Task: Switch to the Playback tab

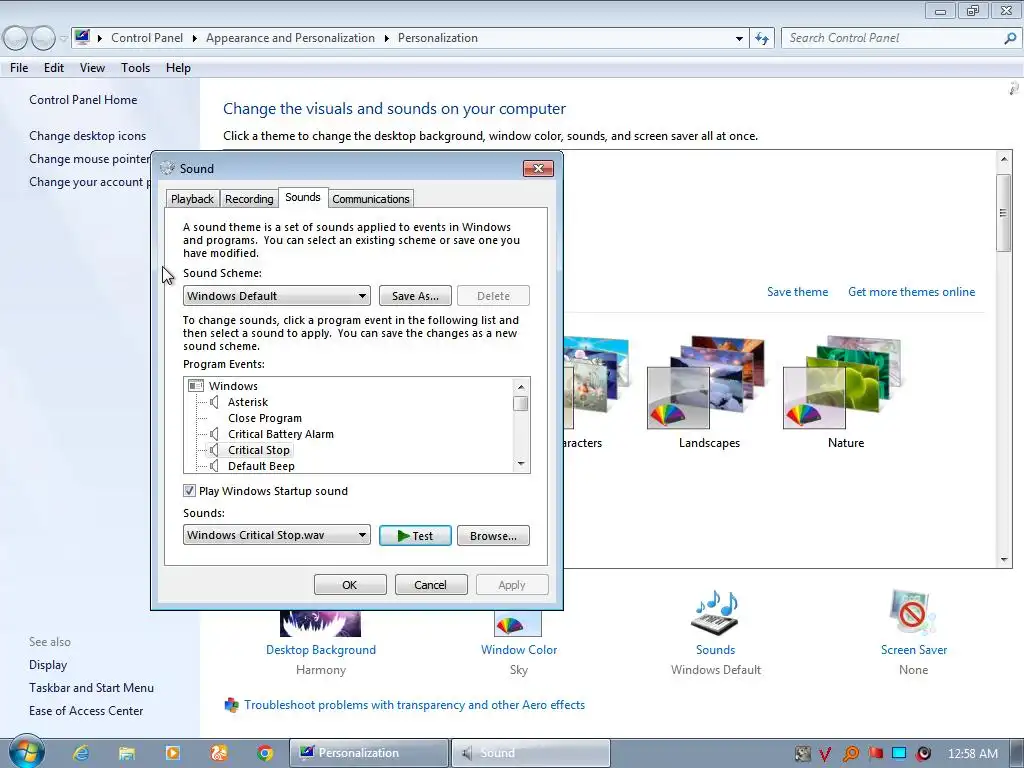Action: [192, 199]
